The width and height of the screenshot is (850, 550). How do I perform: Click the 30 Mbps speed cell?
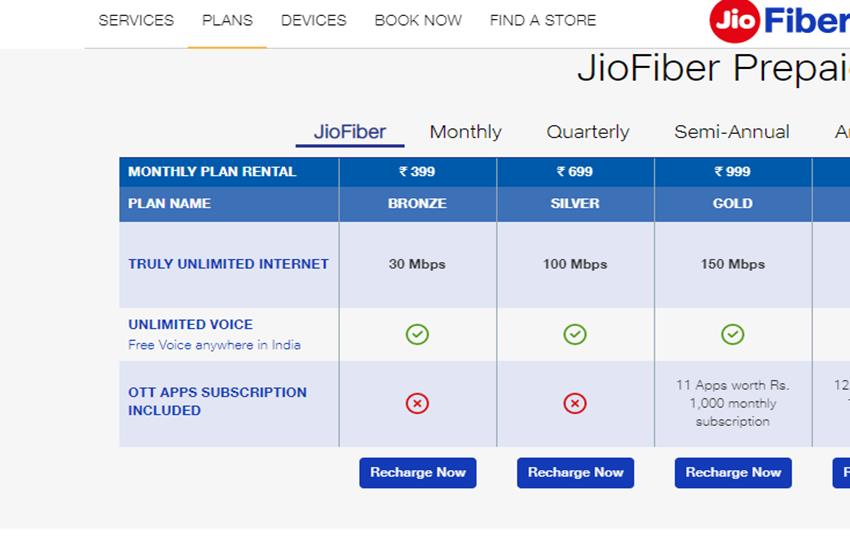[x=417, y=264]
